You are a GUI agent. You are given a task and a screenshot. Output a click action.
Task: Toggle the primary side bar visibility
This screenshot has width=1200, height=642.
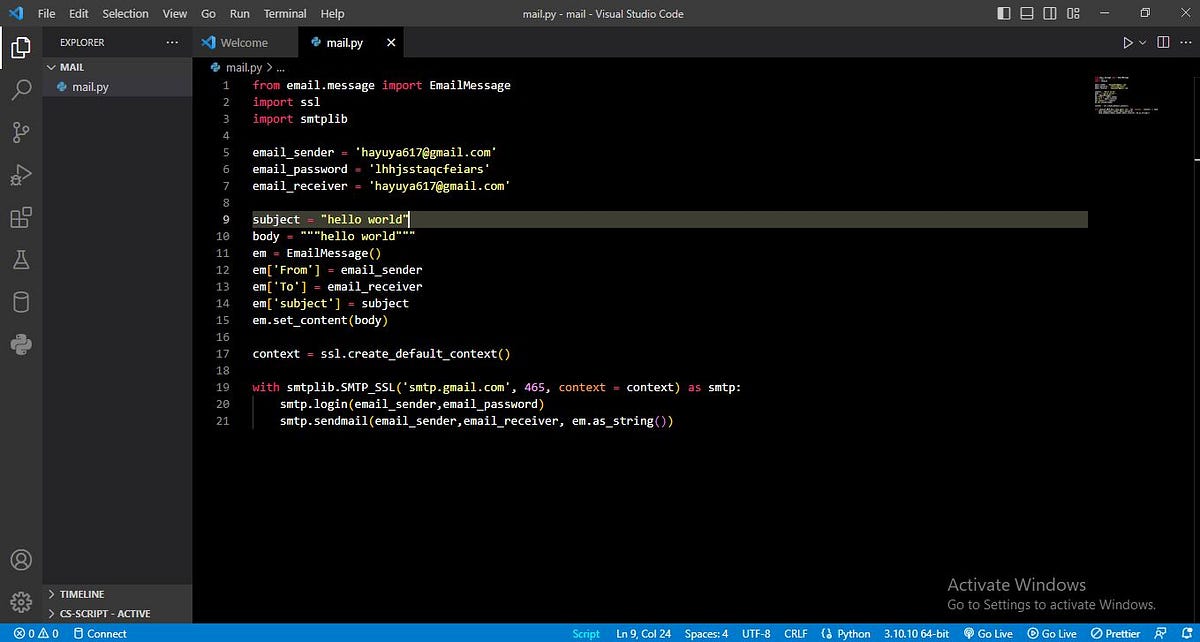point(1001,13)
